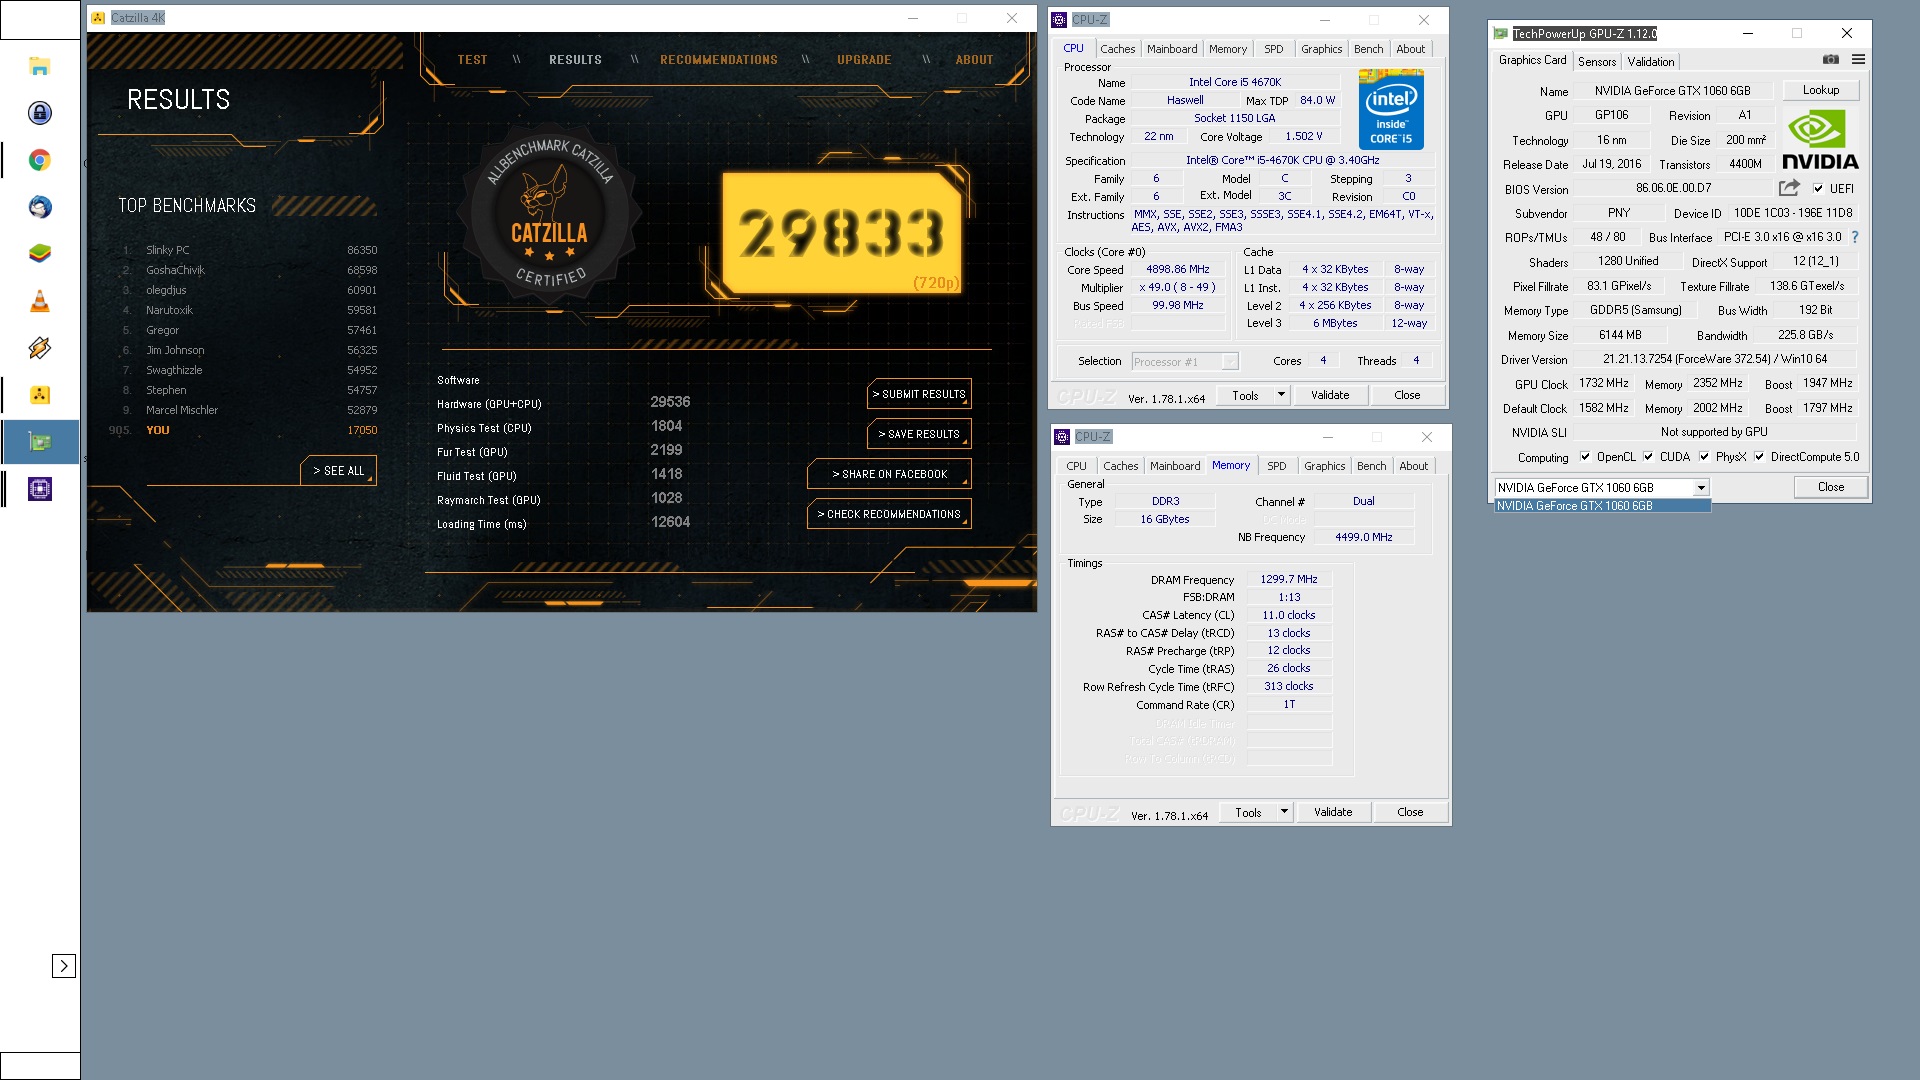Click the Intel Core i5 logo
Image resolution: width=1920 pixels, height=1080 pixels.
click(1391, 110)
